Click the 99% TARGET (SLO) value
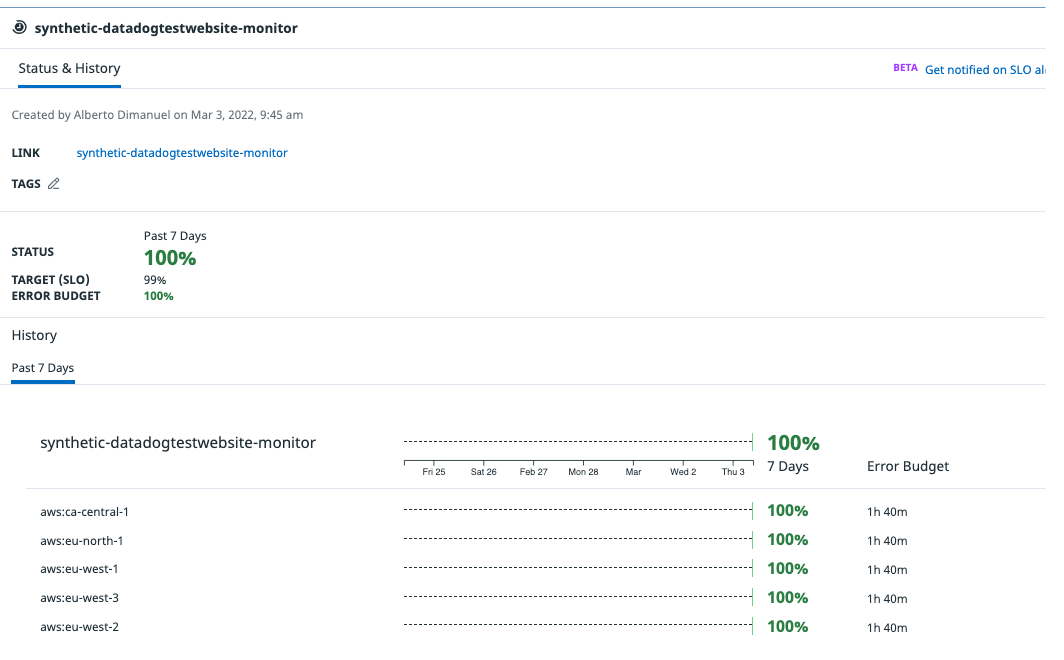Image resolution: width=1064 pixels, height=660 pixels. [154, 280]
